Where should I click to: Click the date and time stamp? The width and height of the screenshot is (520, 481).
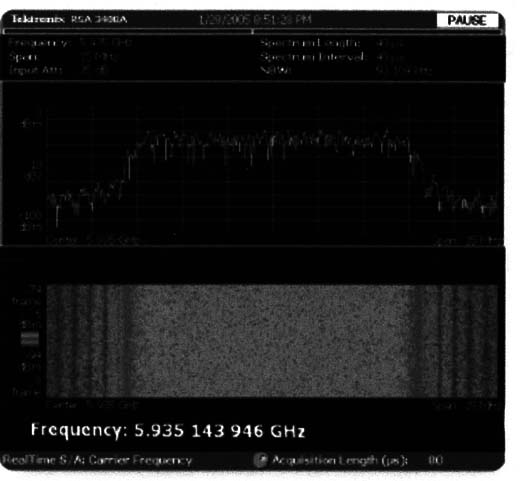tap(255, 20)
